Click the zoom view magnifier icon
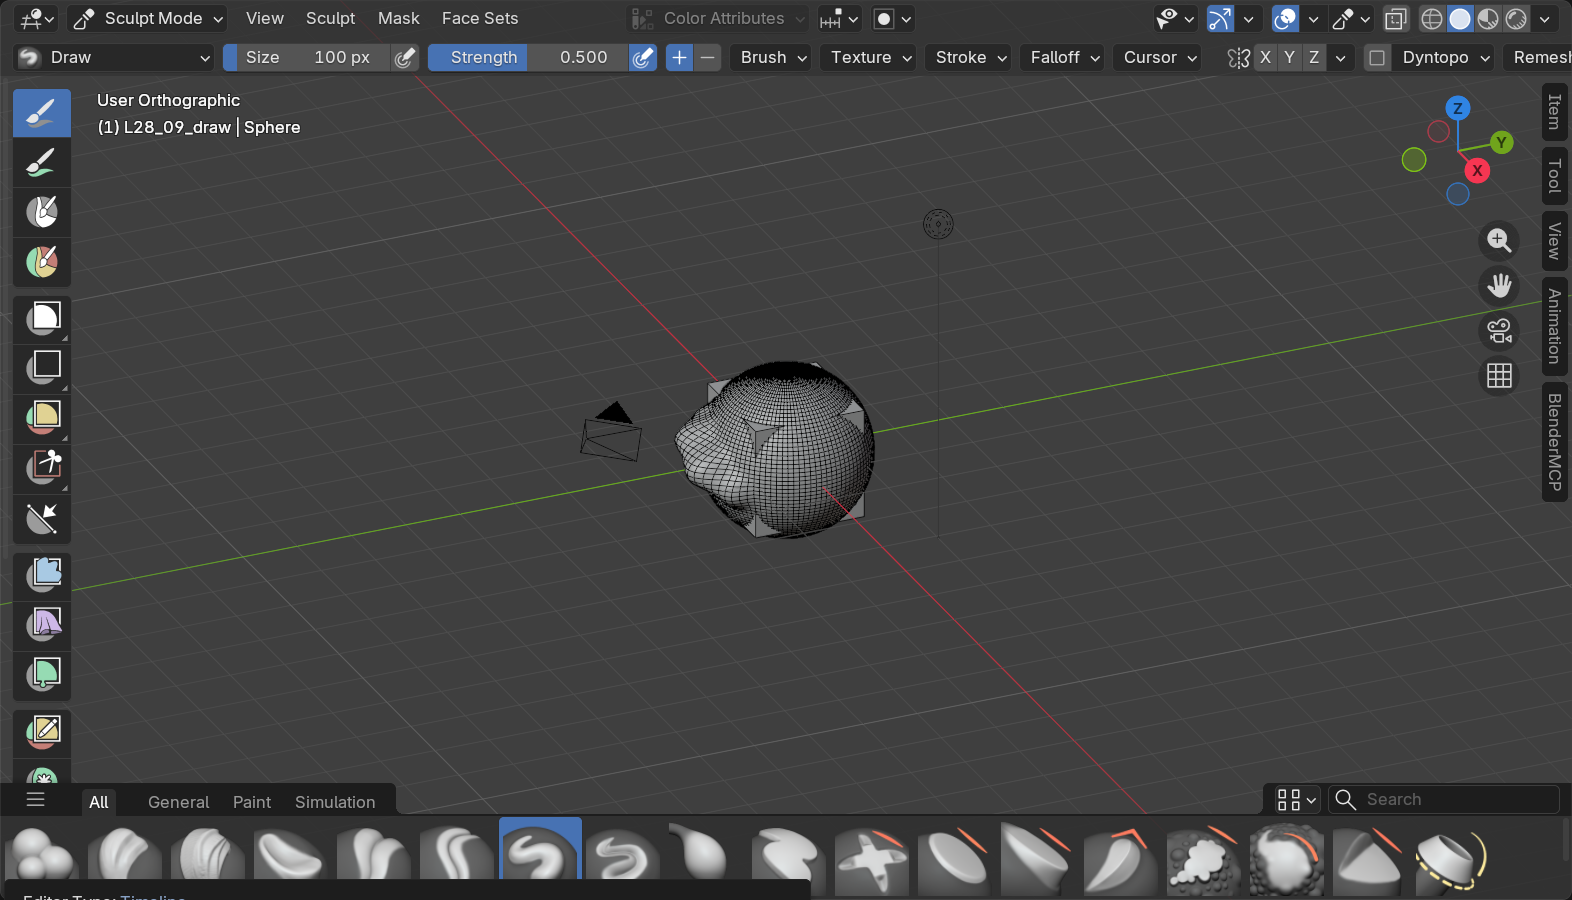 (x=1499, y=241)
